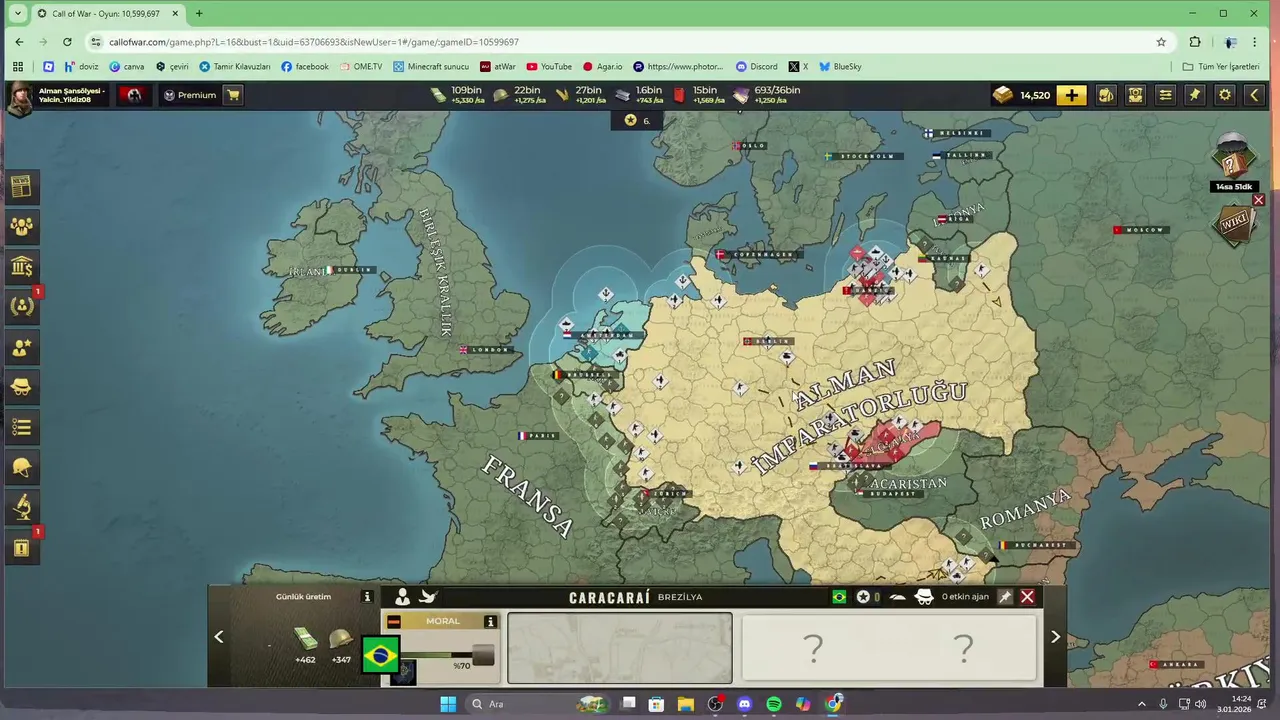Open the mystery crate with 14sa 51dk timer
The height and width of the screenshot is (720, 1280).
(x=1233, y=160)
